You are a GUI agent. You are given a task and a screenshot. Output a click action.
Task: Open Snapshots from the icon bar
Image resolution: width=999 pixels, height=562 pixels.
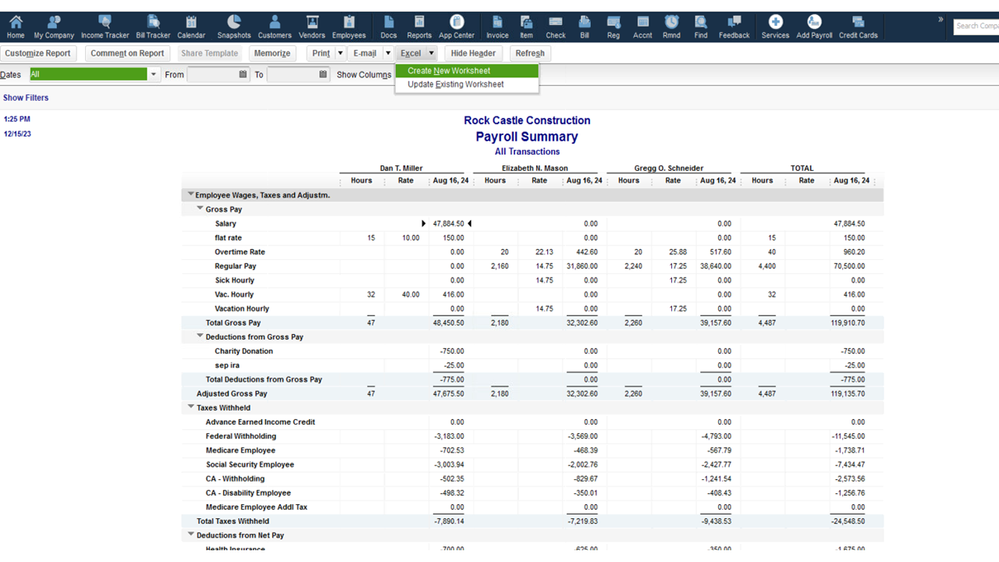[x=234, y=26]
